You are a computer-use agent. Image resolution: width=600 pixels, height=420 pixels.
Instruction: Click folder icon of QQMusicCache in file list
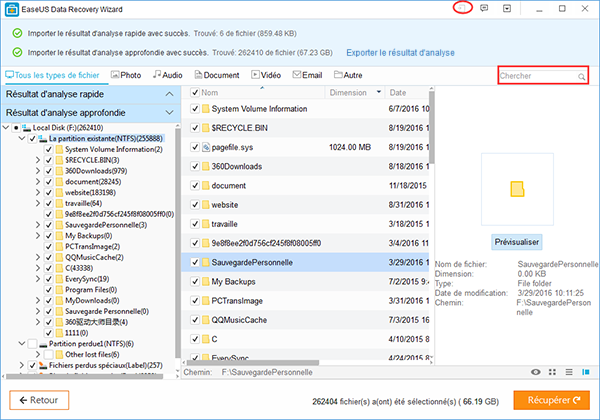tap(206, 320)
